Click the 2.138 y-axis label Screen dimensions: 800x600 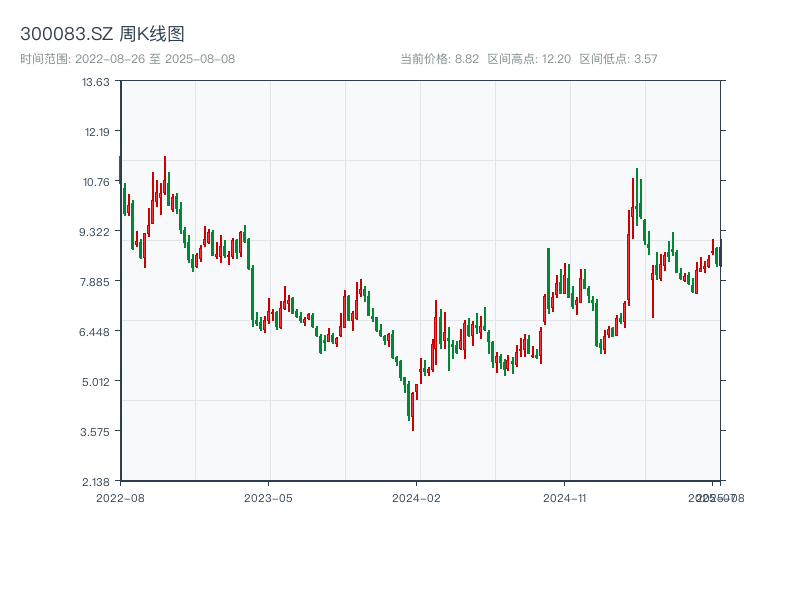[96, 482]
